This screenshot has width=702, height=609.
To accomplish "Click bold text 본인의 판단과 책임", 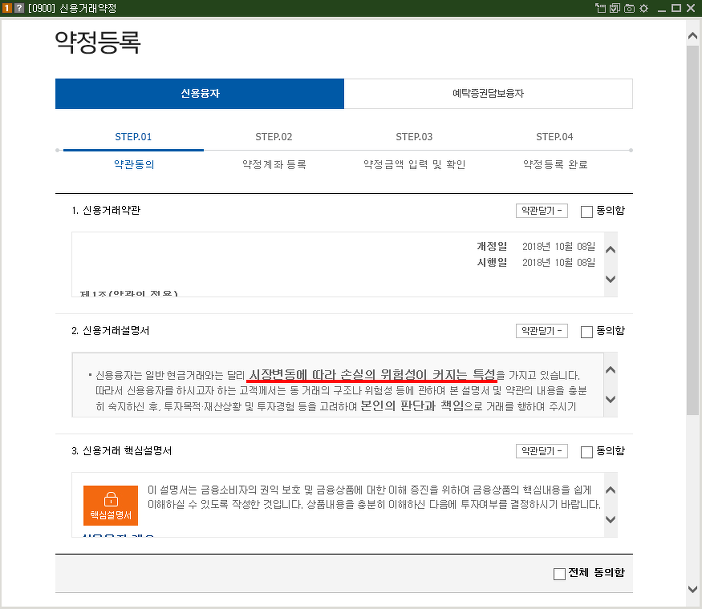I will click(x=411, y=406).
